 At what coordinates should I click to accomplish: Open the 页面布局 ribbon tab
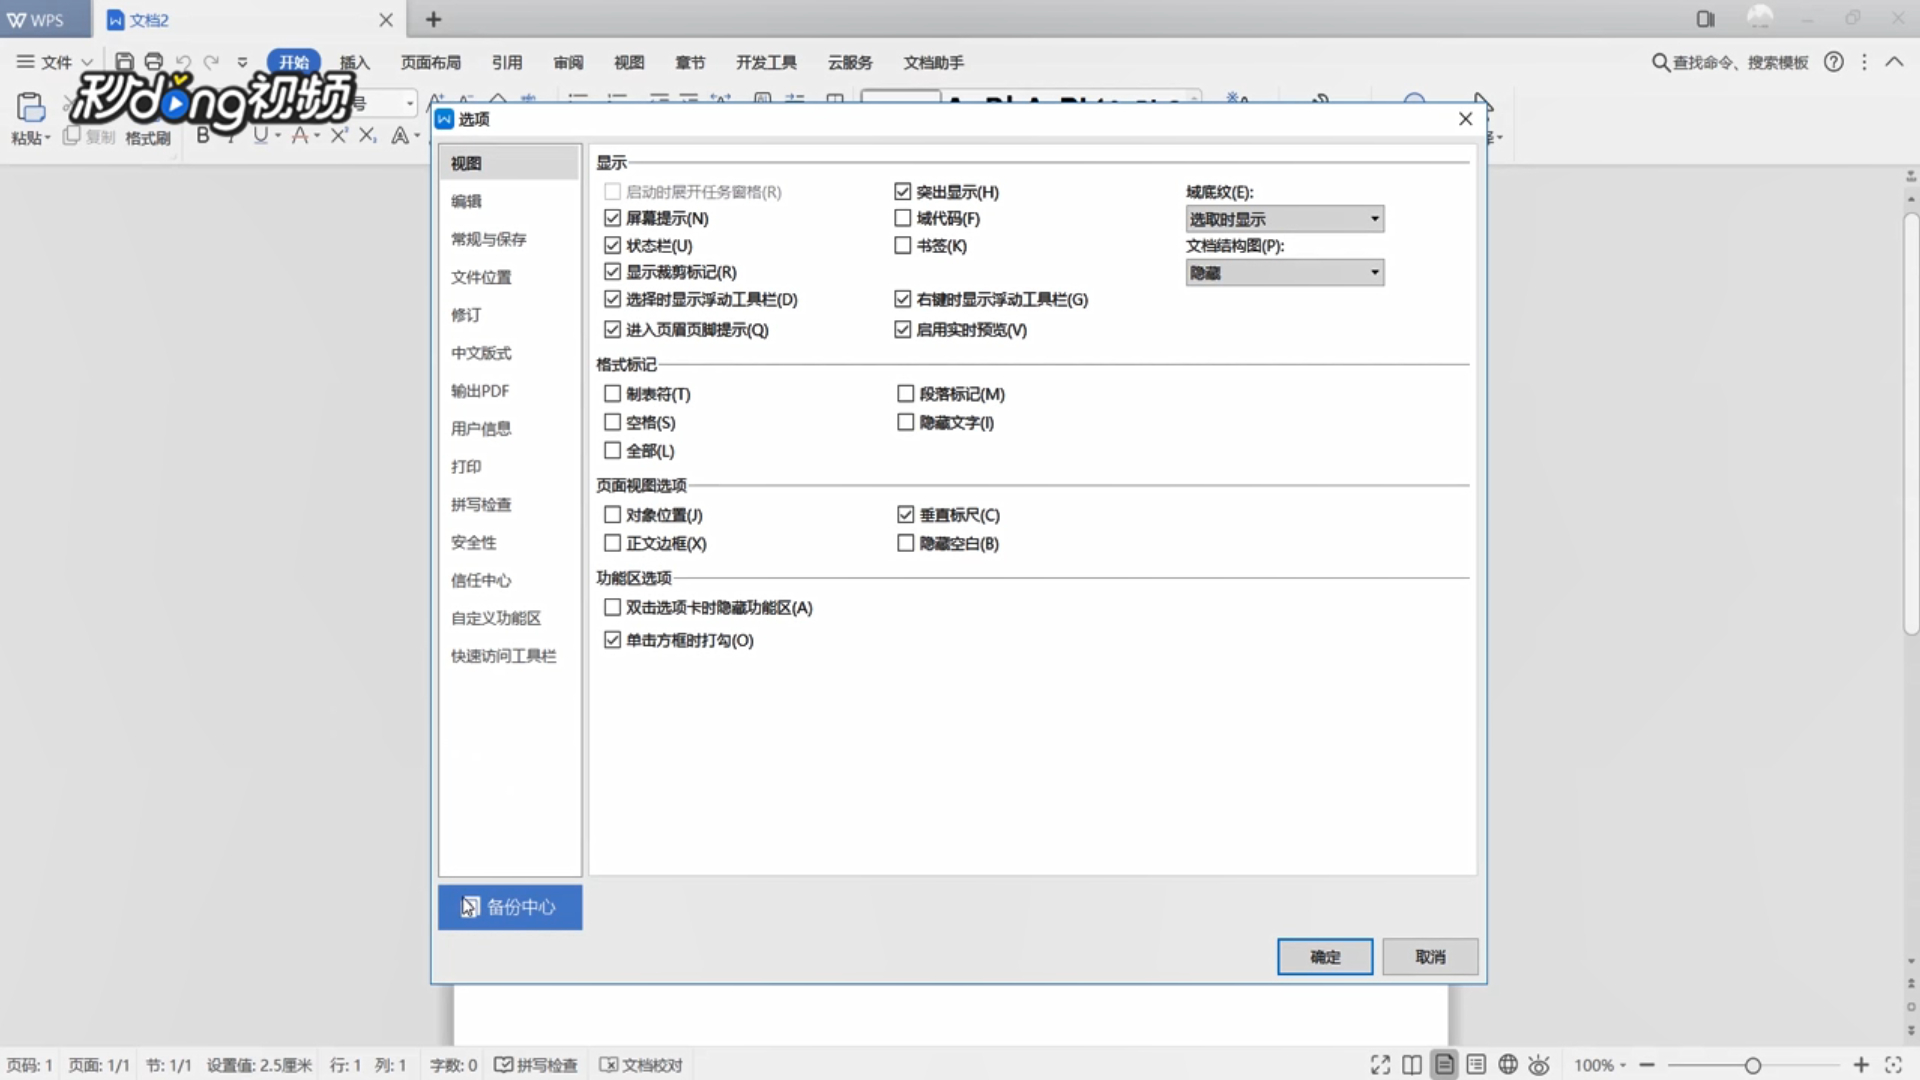430,62
